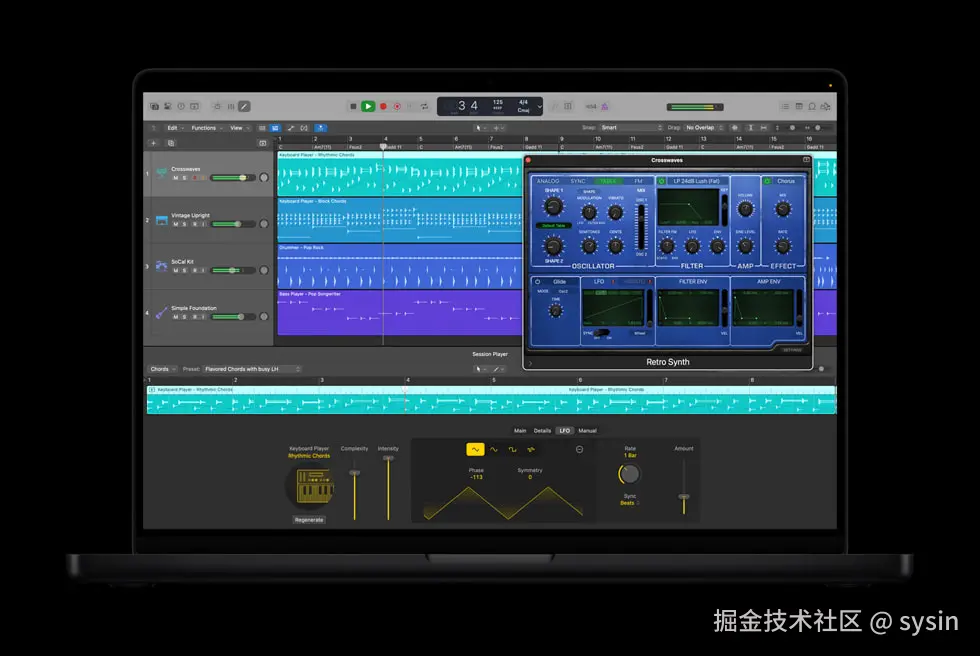The width and height of the screenshot is (980, 656).
Task: Open the Sync Beats dropdown
Action: pos(629,503)
